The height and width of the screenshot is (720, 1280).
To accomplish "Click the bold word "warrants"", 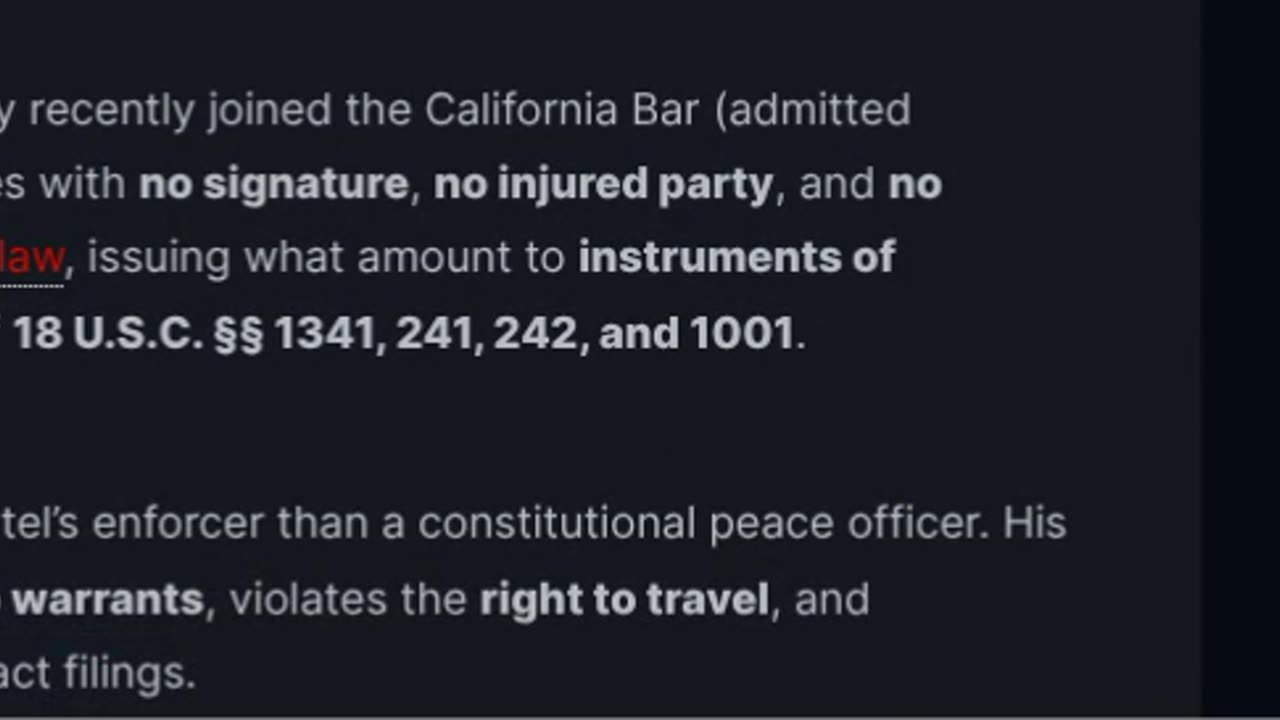I will coord(107,600).
